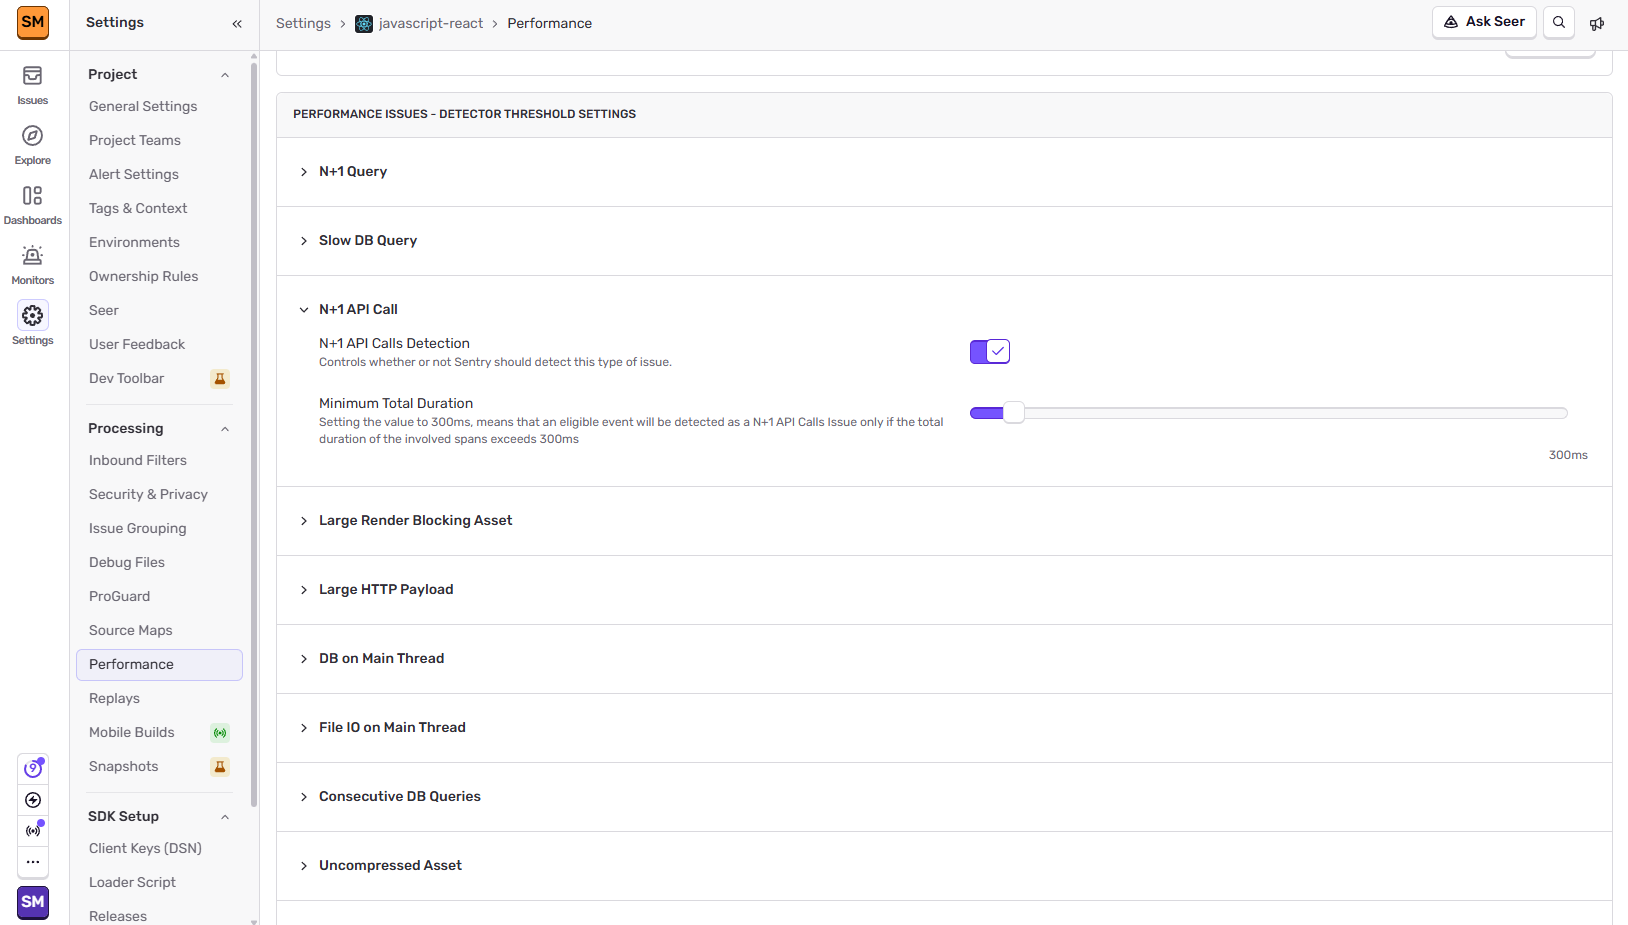
Task: Collapse the SDK Setup sidebar group
Action: (225, 817)
